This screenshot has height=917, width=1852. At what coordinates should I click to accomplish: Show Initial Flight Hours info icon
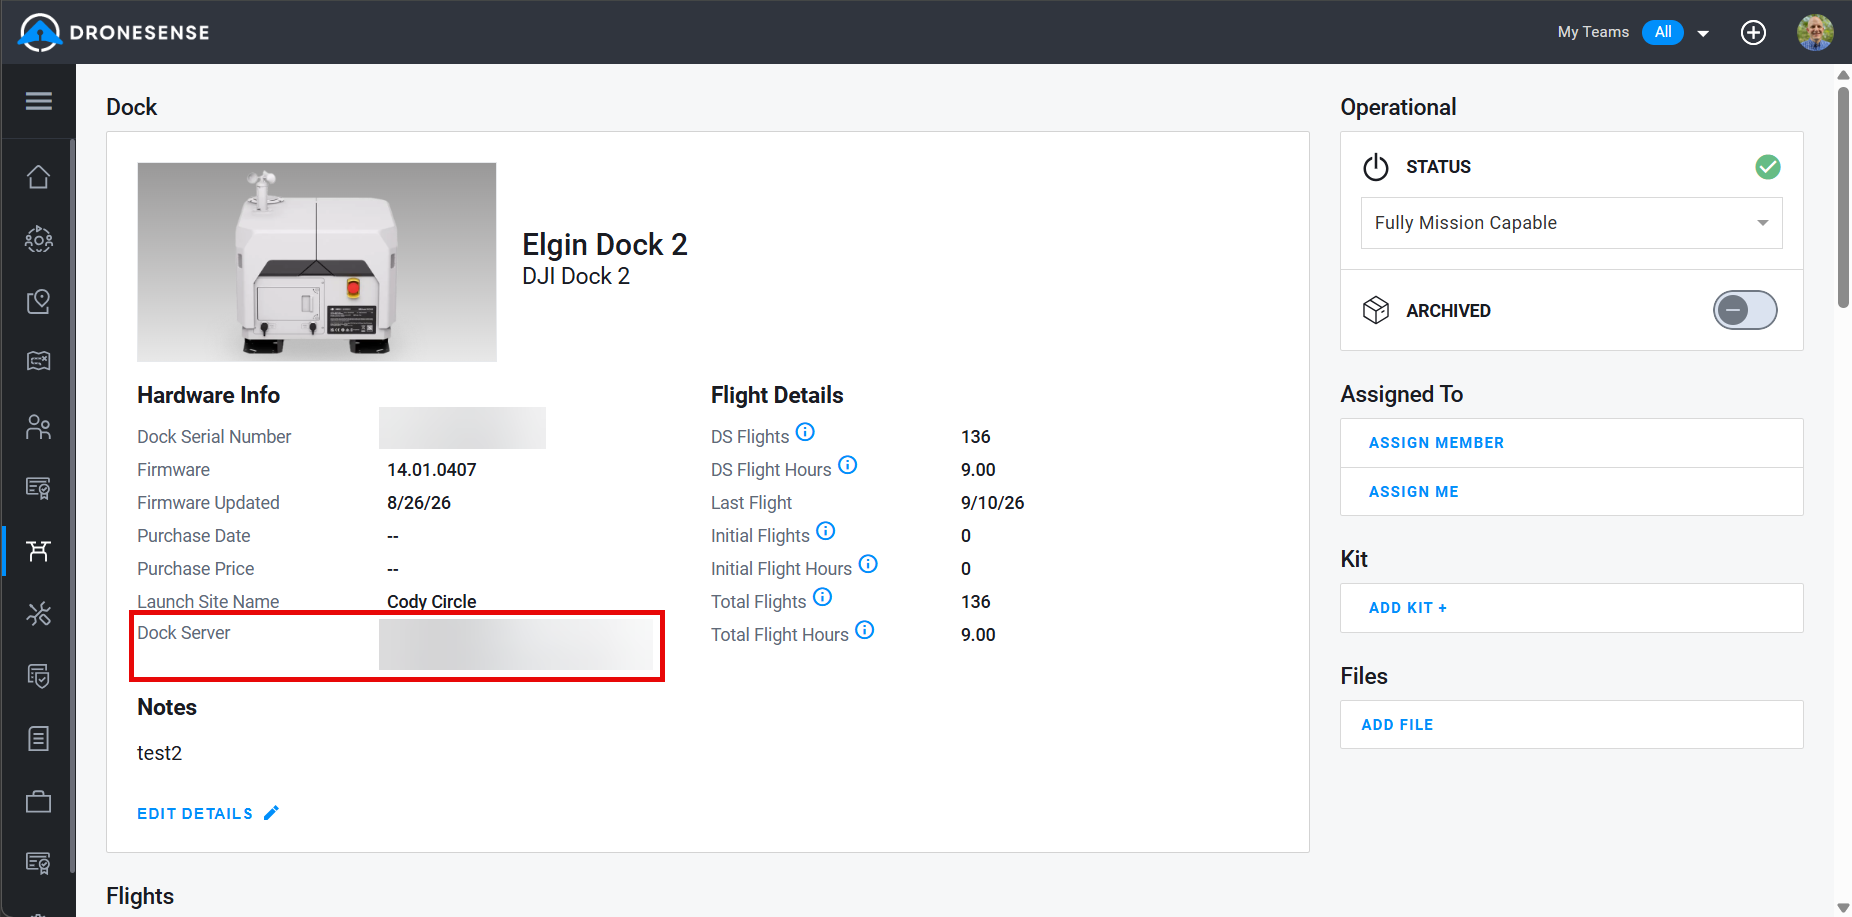868,564
